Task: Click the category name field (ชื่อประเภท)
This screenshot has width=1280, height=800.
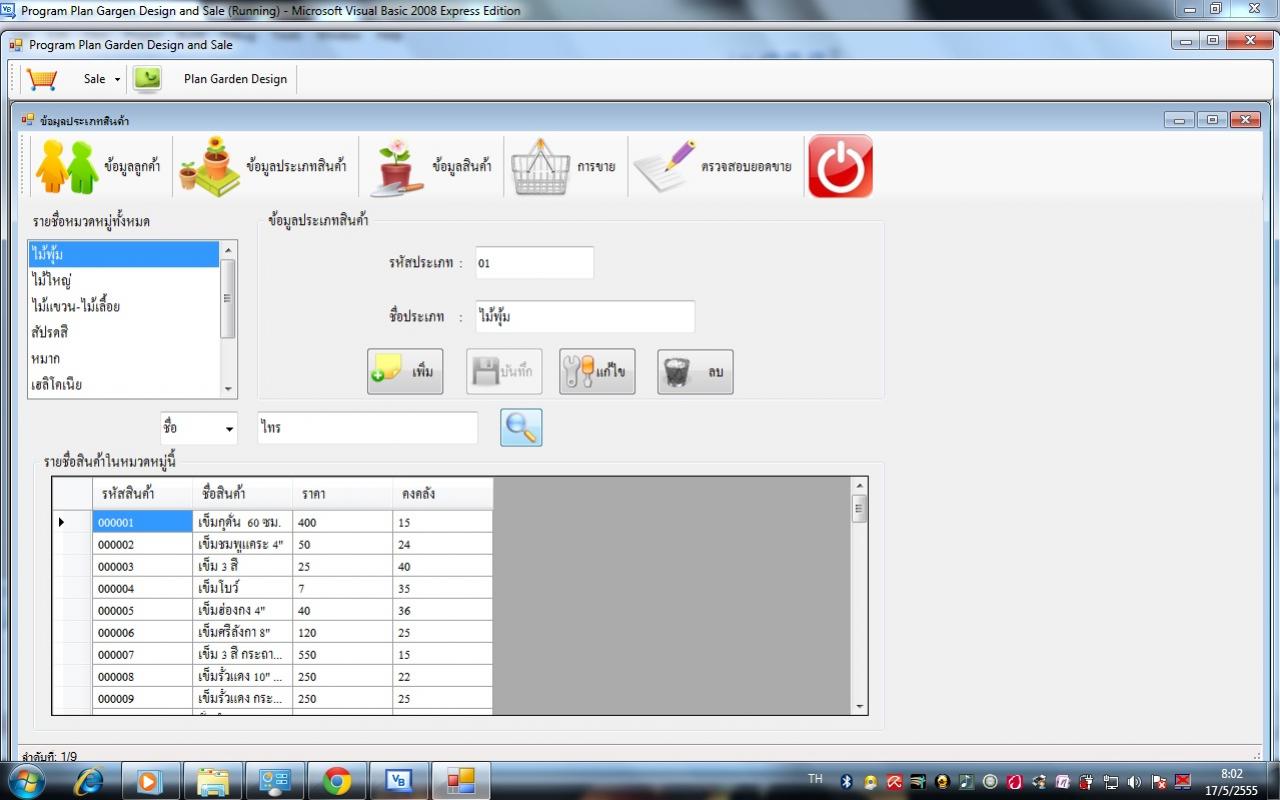Action: click(x=584, y=317)
